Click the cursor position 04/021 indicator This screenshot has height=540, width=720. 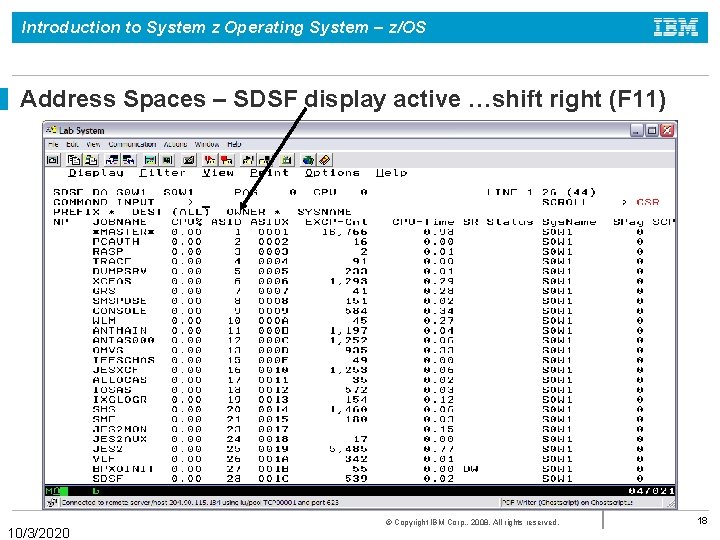coord(651,491)
